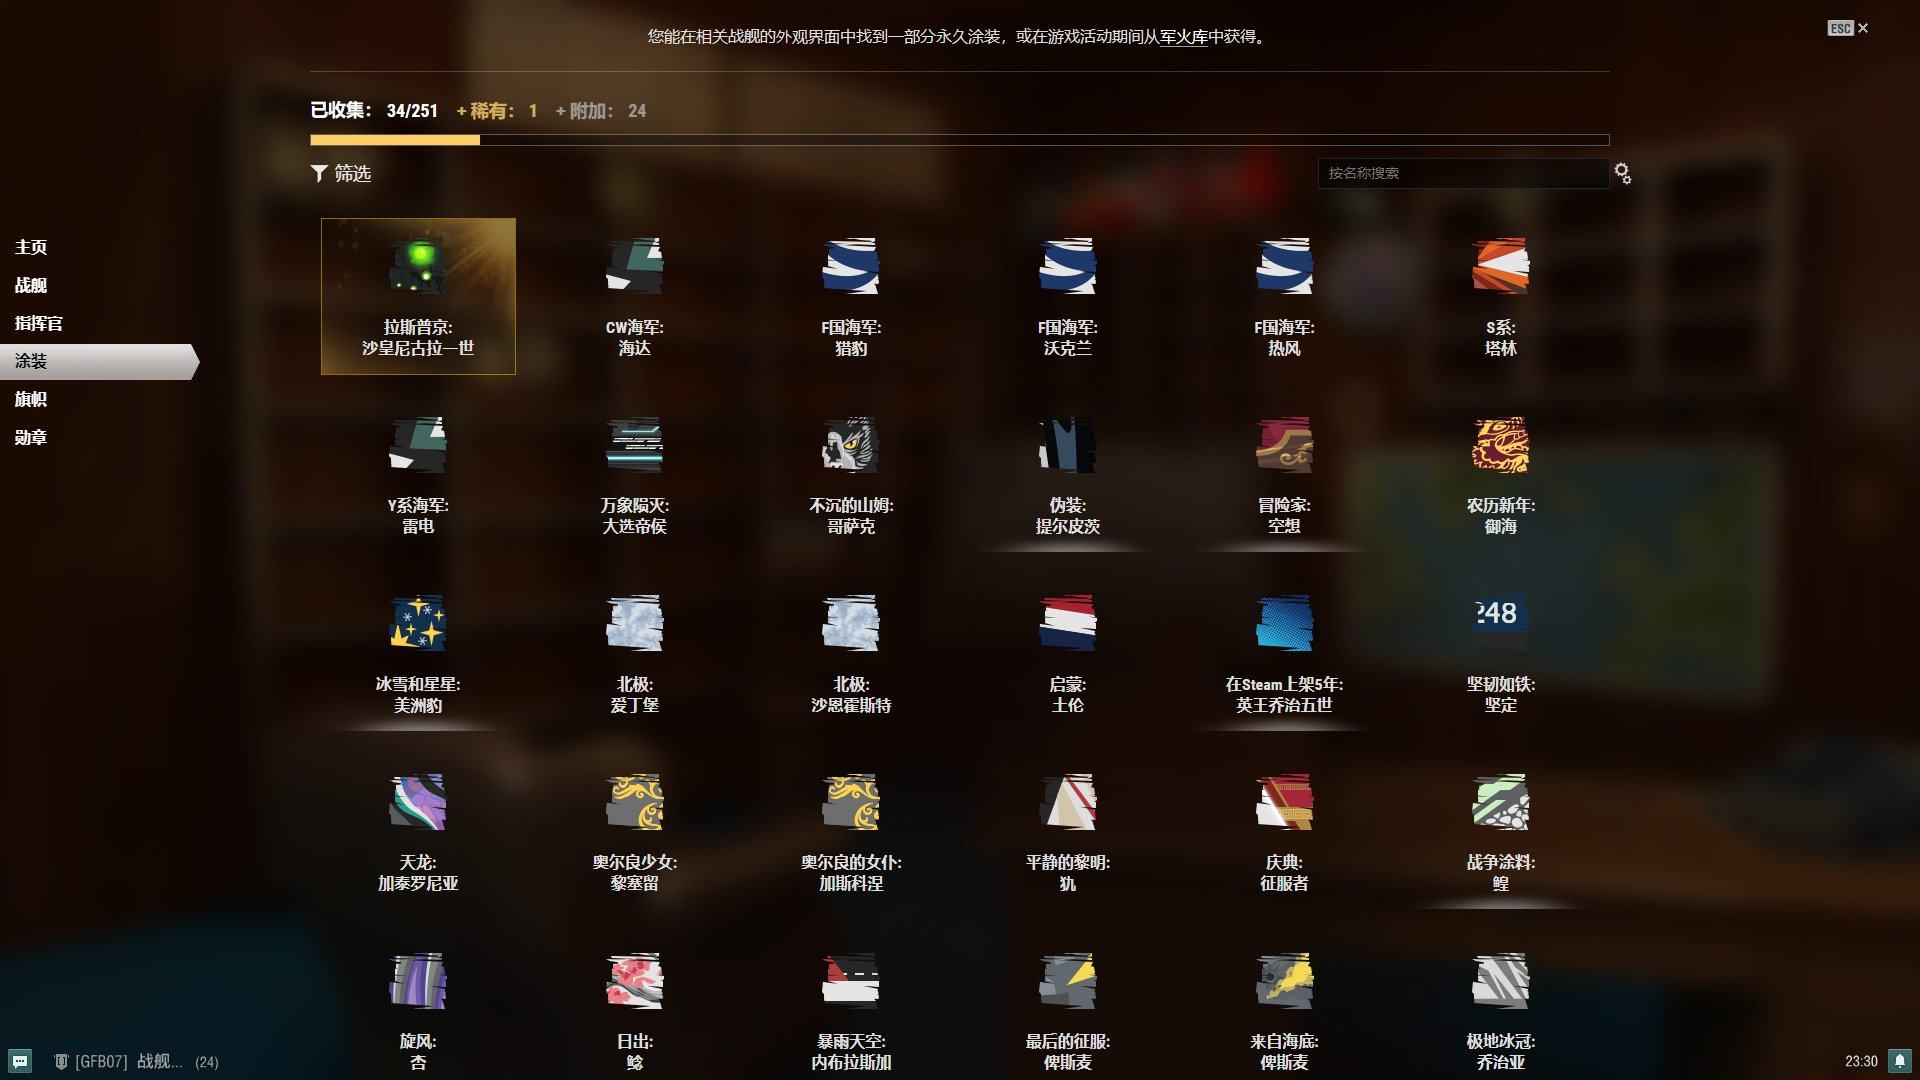
Task: Open the 筛选 filter options
Action: coord(341,173)
